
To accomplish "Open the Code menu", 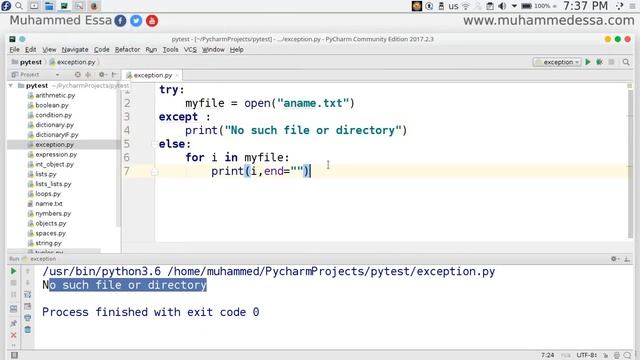I will tap(102, 49).
